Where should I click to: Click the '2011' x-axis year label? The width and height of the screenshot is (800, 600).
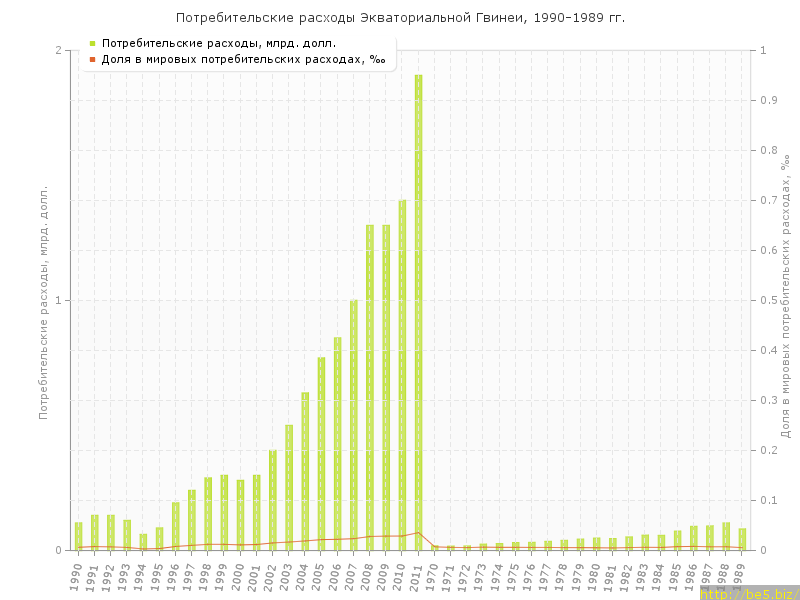point(415,577)
